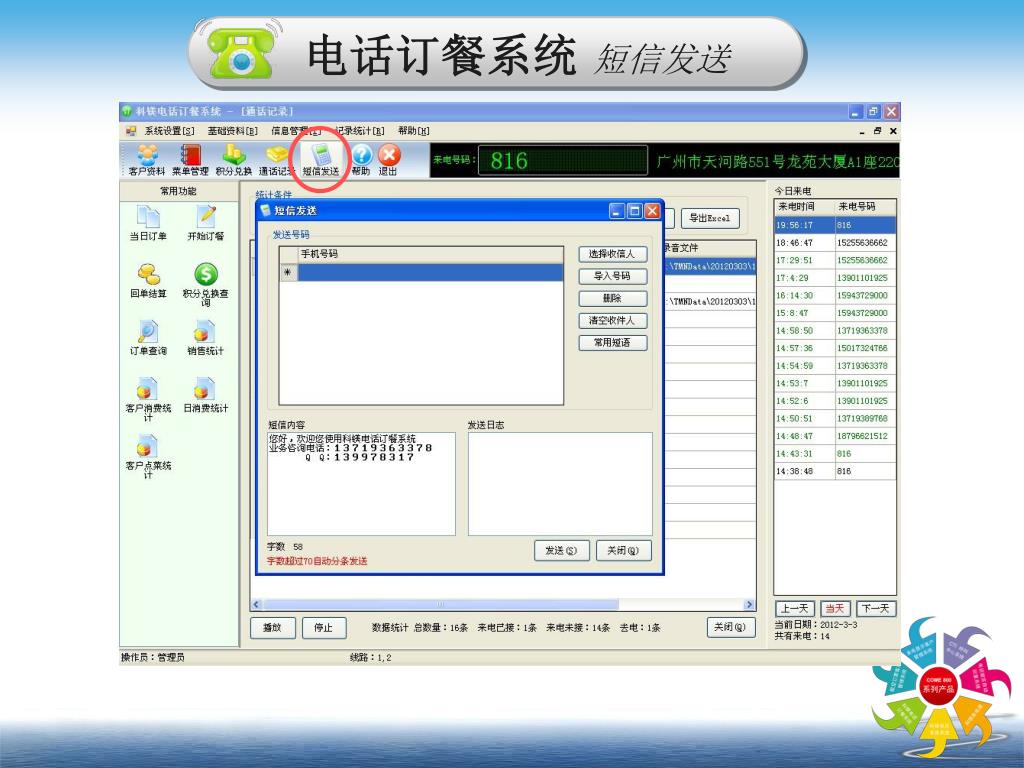Click the 清空收件人 button

[x=613, y=321]
